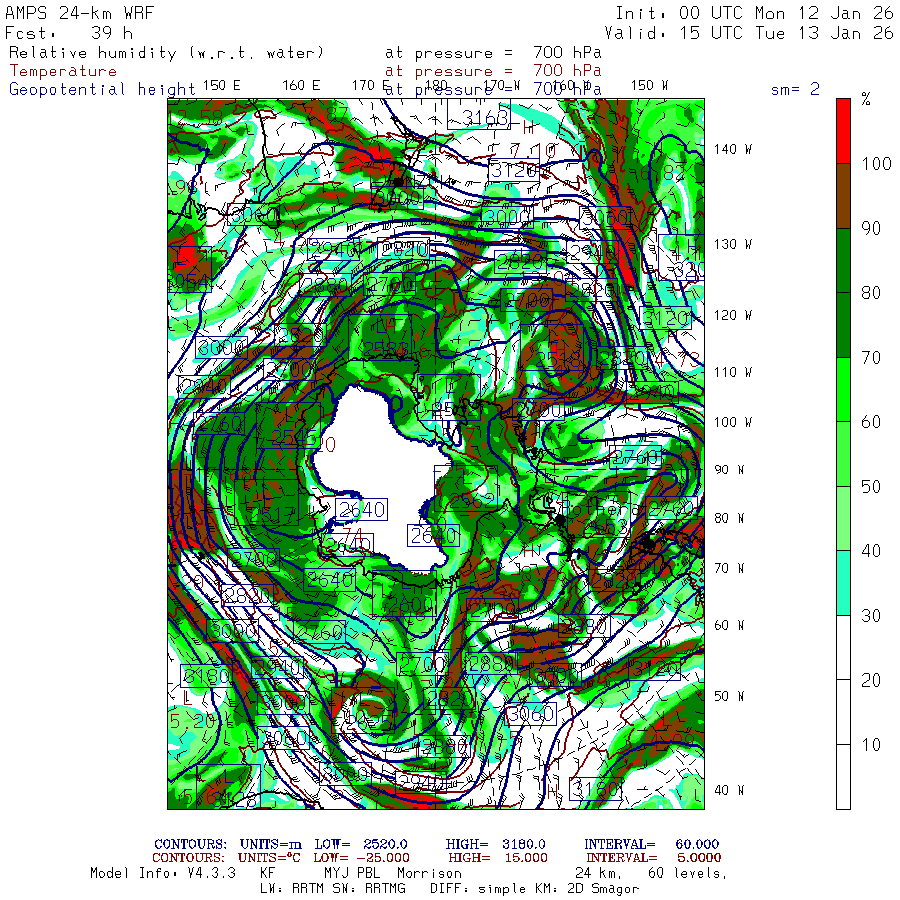Click the '%' unit label above the colorbar
The height and width of the screenshot is (900, 900).
866,99
